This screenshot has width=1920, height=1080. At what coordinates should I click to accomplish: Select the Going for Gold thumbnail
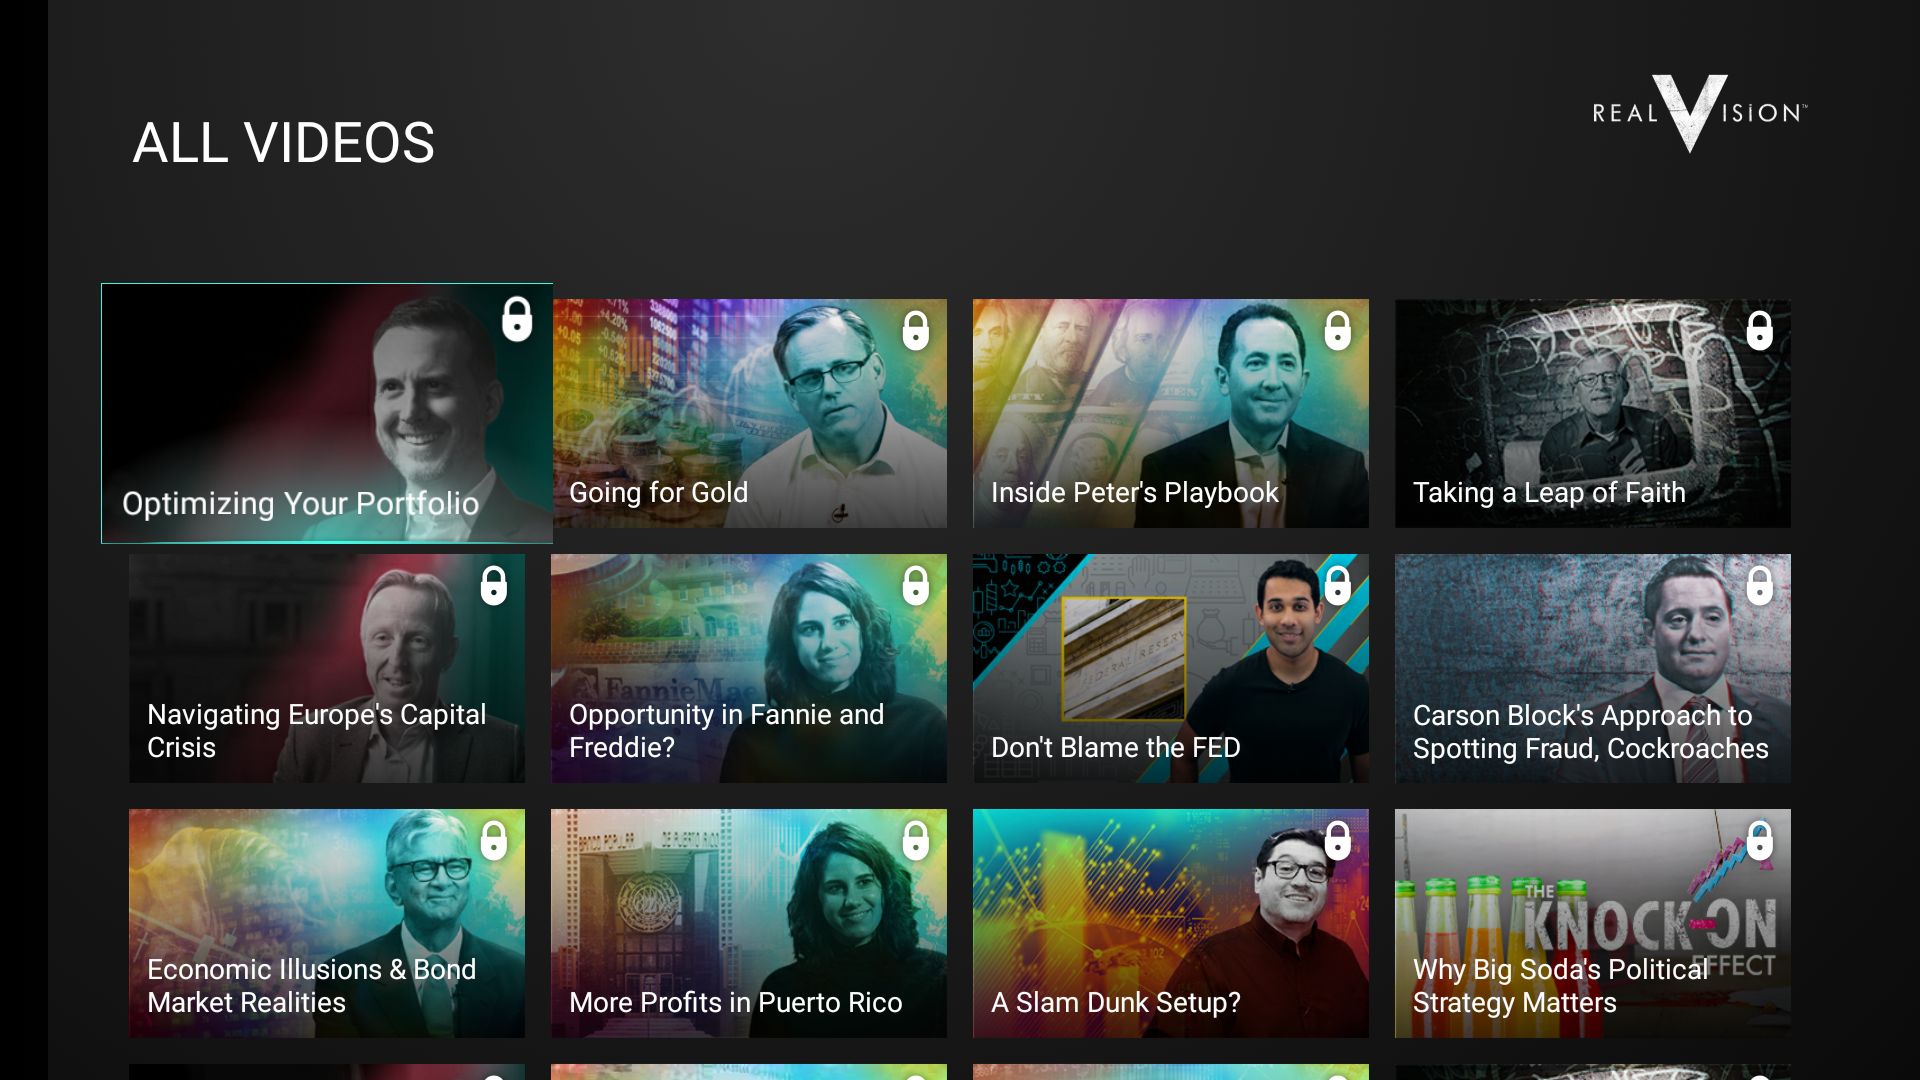pos(748,413)
